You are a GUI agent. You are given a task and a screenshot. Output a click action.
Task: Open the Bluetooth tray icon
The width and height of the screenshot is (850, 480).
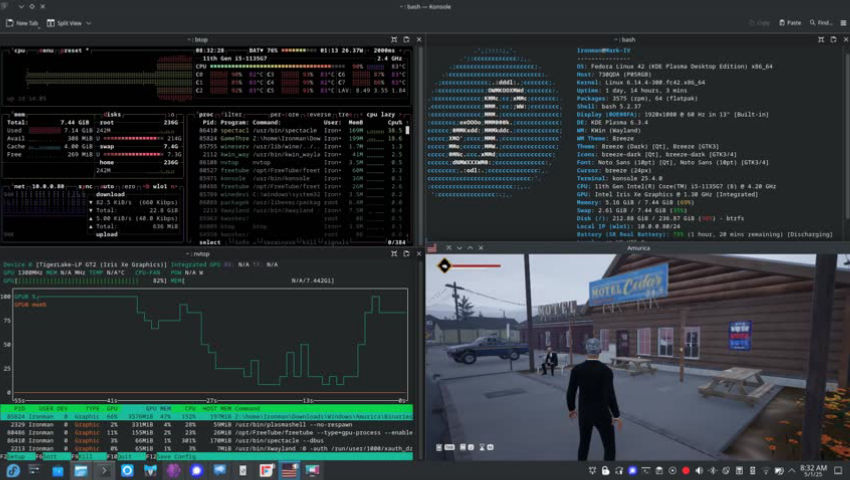(712, 471)
